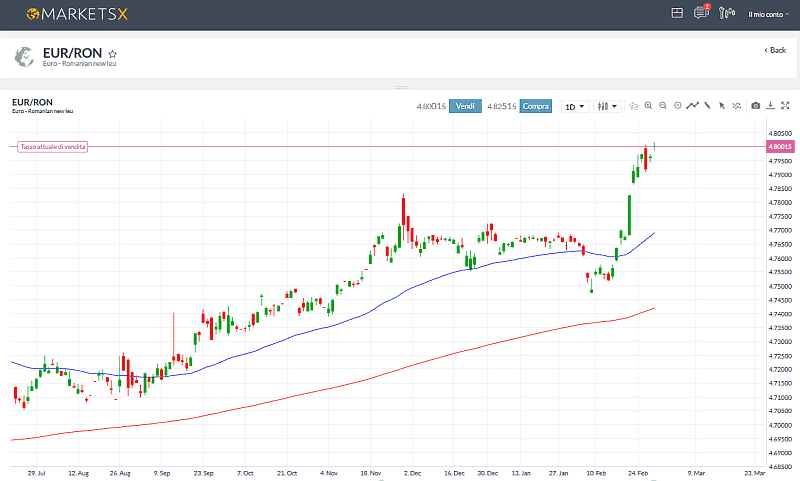Click the Tasso attuale di vendita label
This screenshot has width=800, height=481.
[53, 147]
